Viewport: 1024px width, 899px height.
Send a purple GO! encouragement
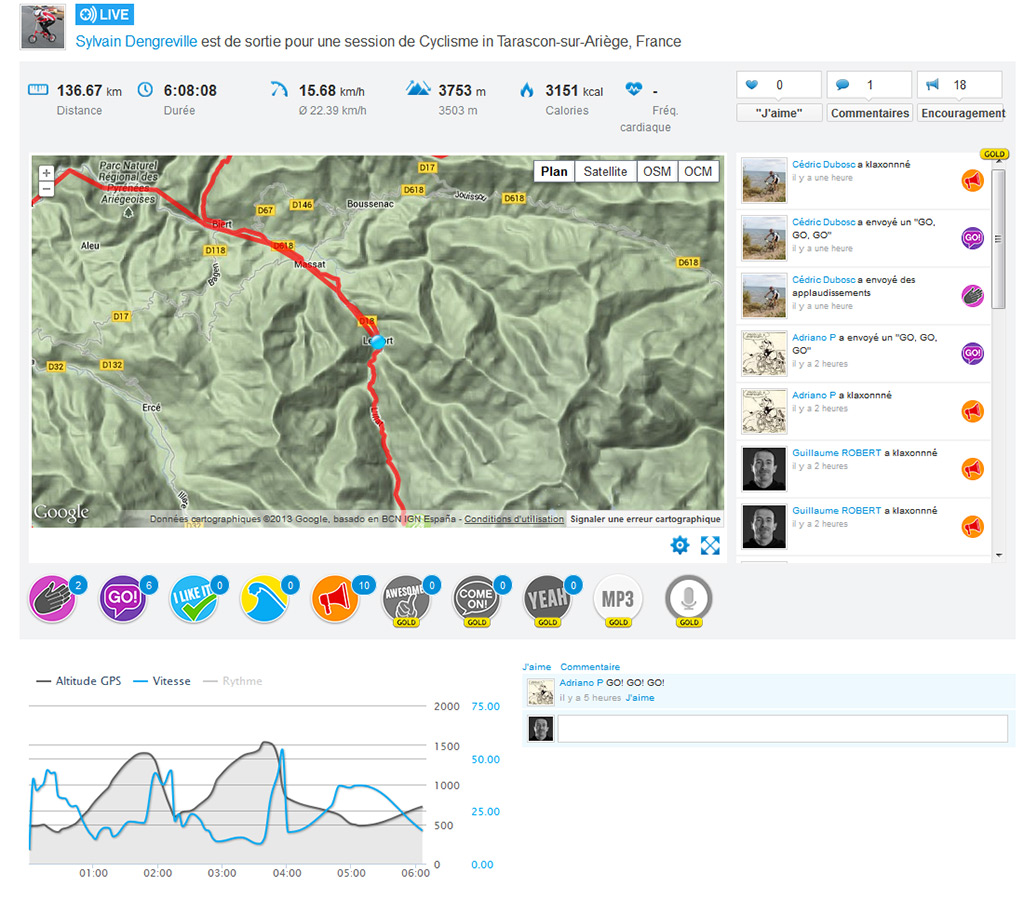[x=124, y=600]
